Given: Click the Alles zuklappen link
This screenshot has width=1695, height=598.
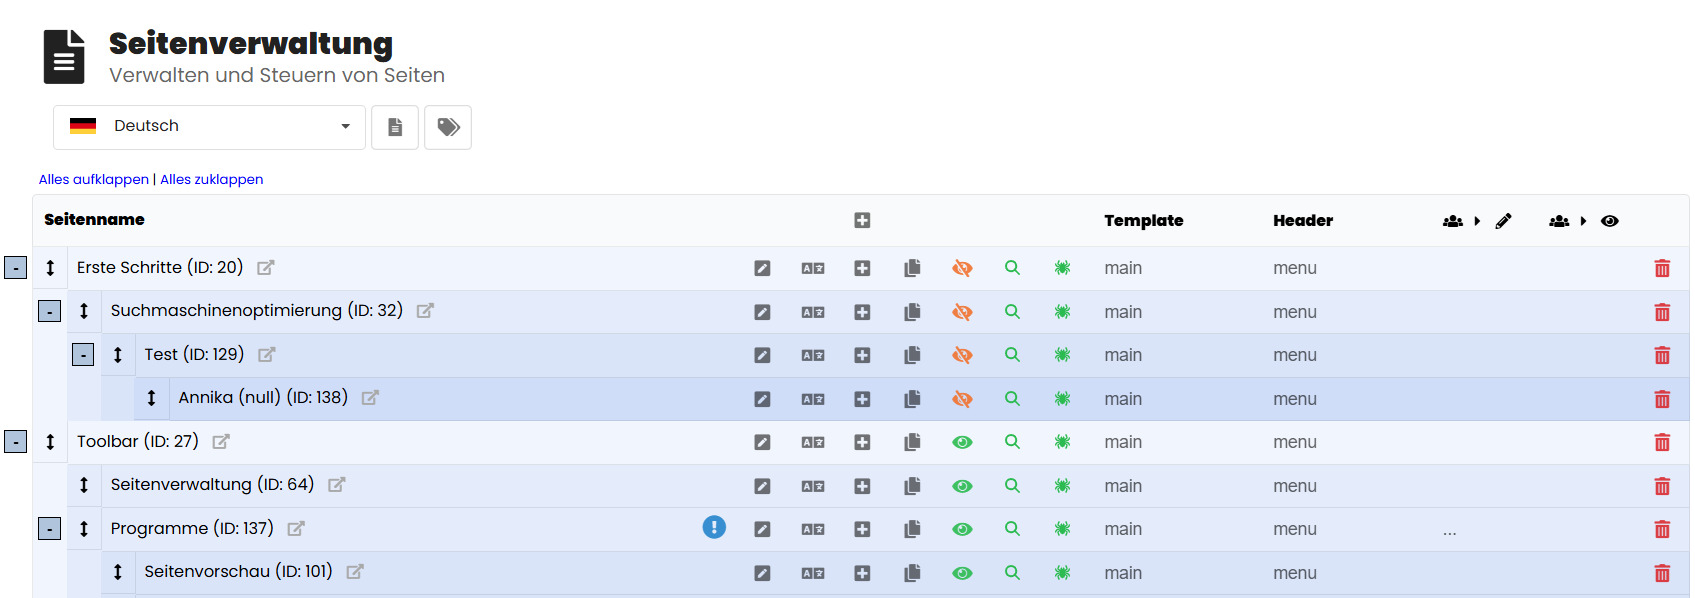Looking at the screenshot, I should pos(212,180).
